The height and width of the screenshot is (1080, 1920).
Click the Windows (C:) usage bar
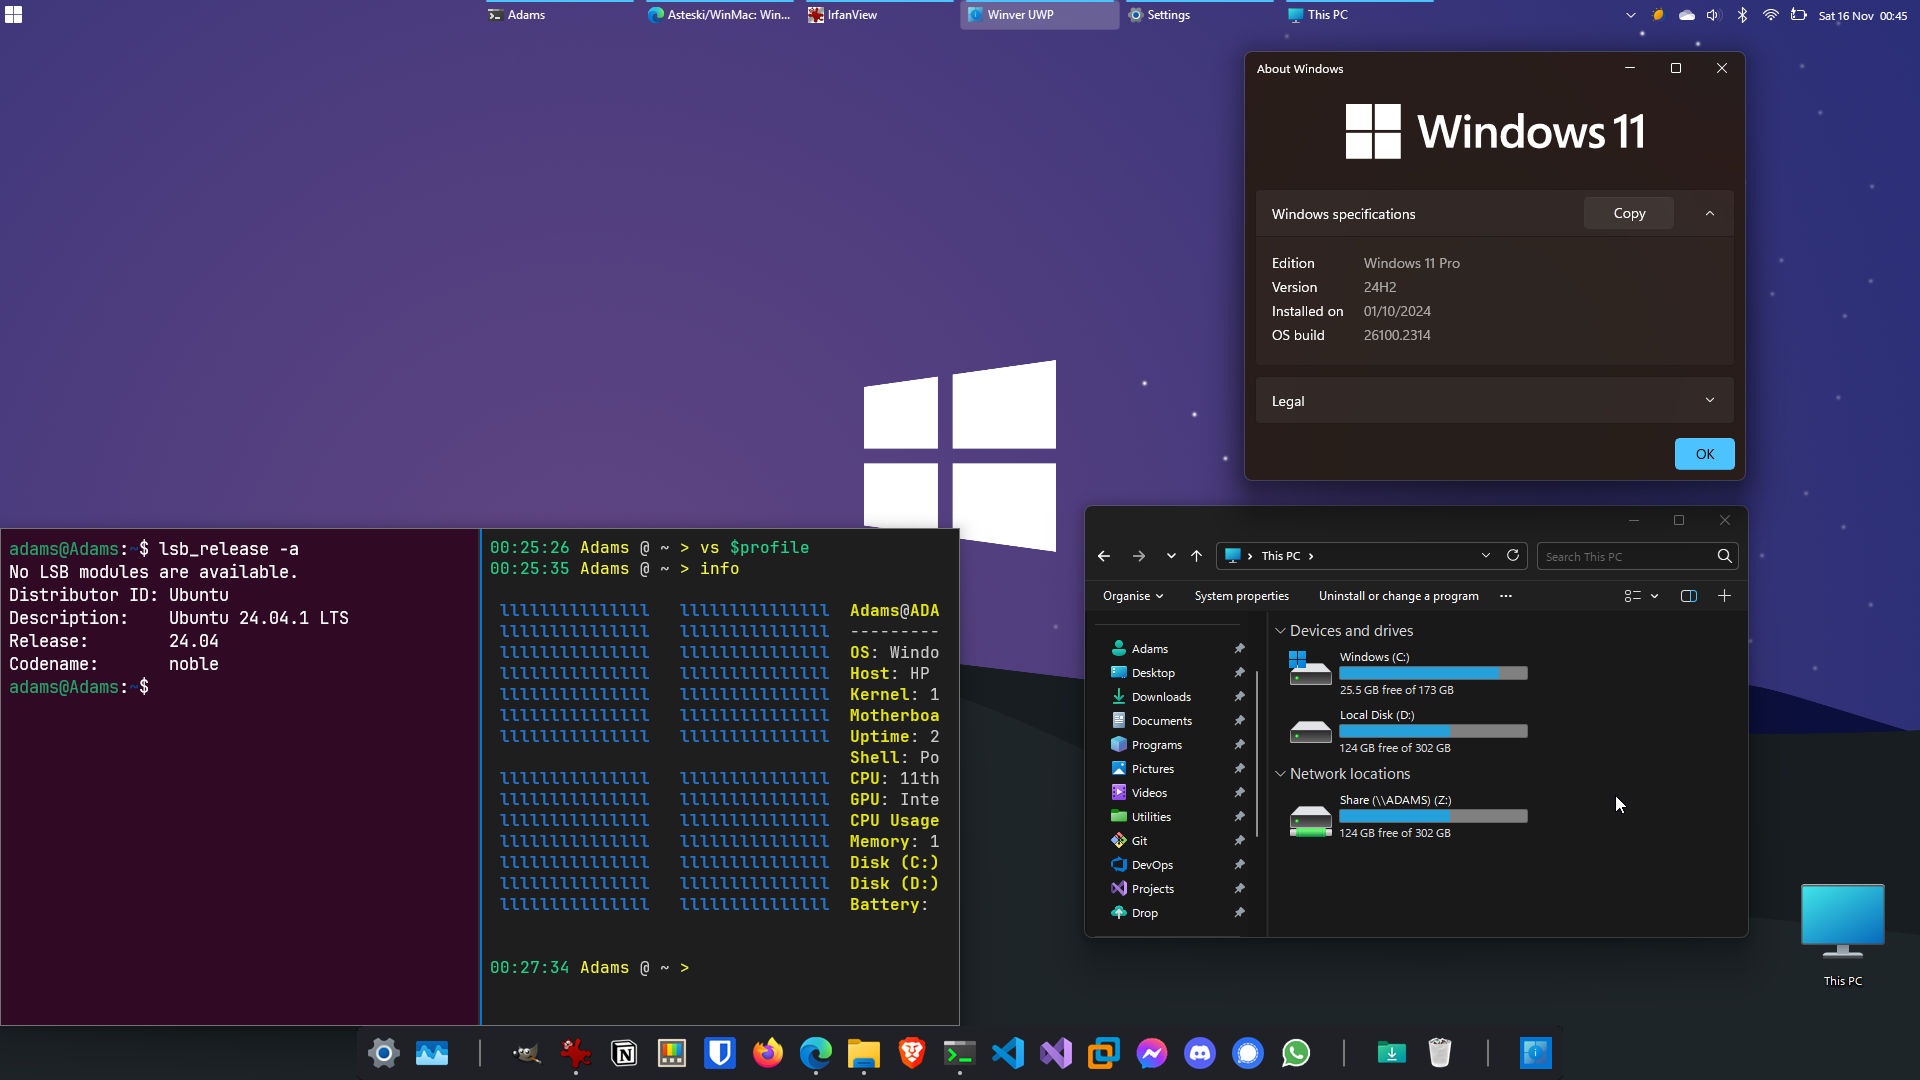coord(1434,673)
